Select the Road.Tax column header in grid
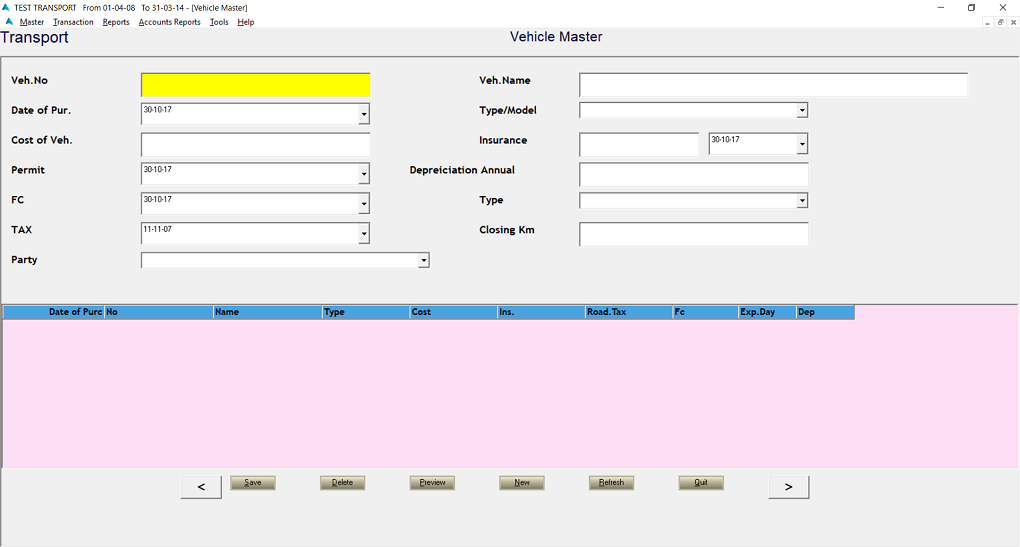Viewport: 1020px width, 547px height. click(x=628, y=312)
